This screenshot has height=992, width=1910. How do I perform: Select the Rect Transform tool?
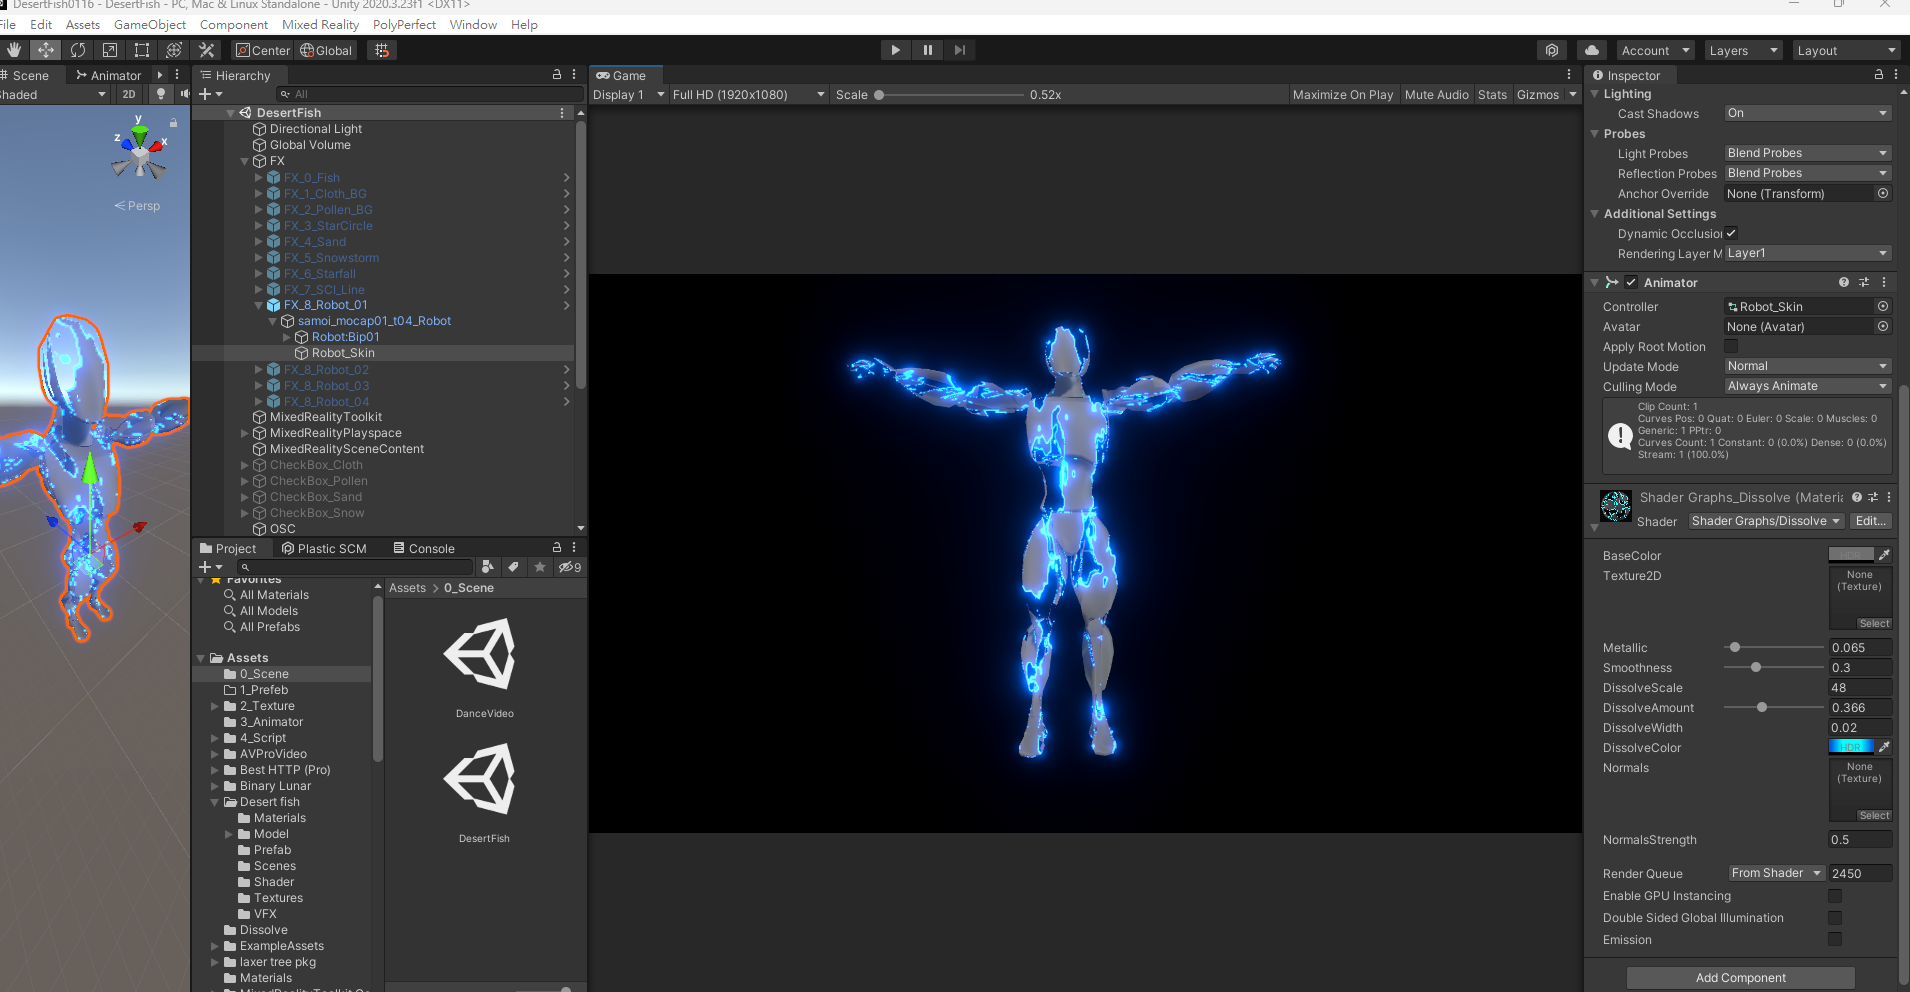point(142,49)
